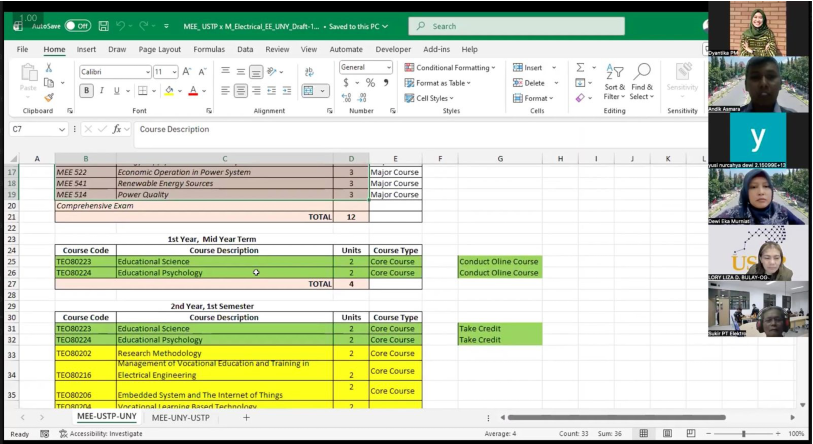Viewport: 813px width, 444px height.
Task: Check Accessibility: Investigate in status bar
Action: coord(101,434)
